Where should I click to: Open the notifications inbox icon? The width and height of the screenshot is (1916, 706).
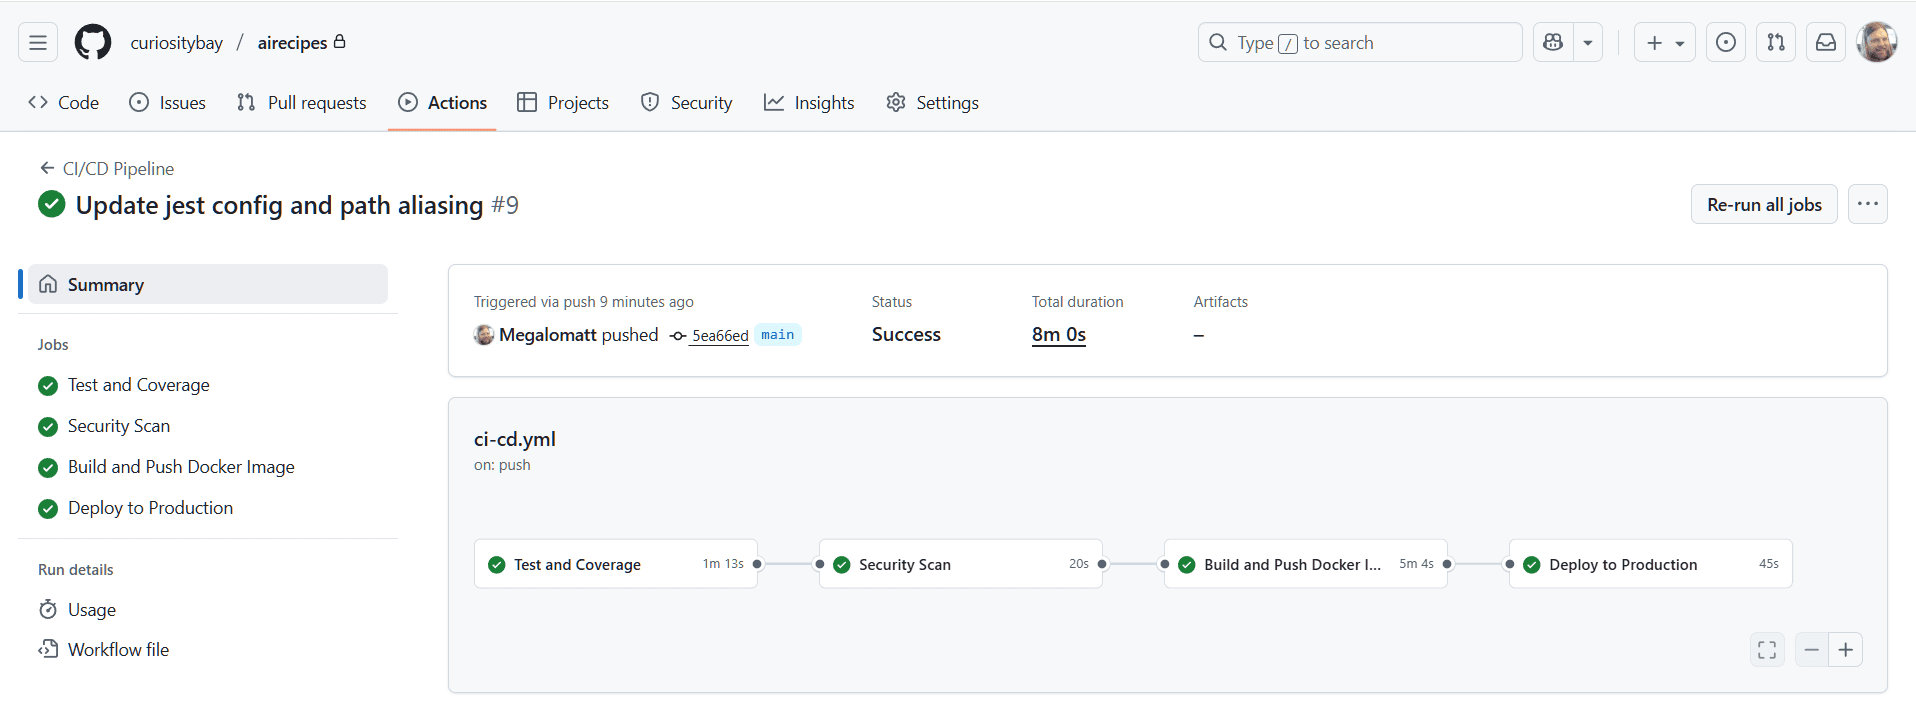click(1826, 43)
